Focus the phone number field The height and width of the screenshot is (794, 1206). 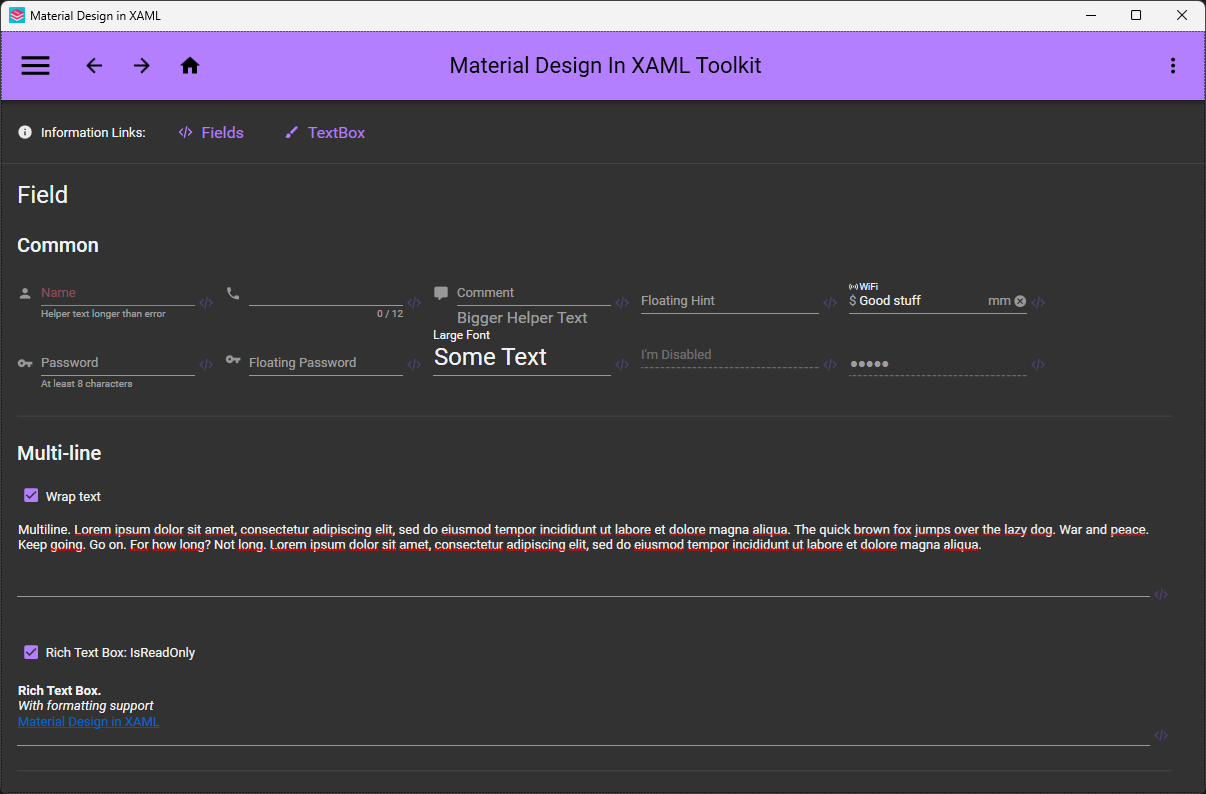326,294
